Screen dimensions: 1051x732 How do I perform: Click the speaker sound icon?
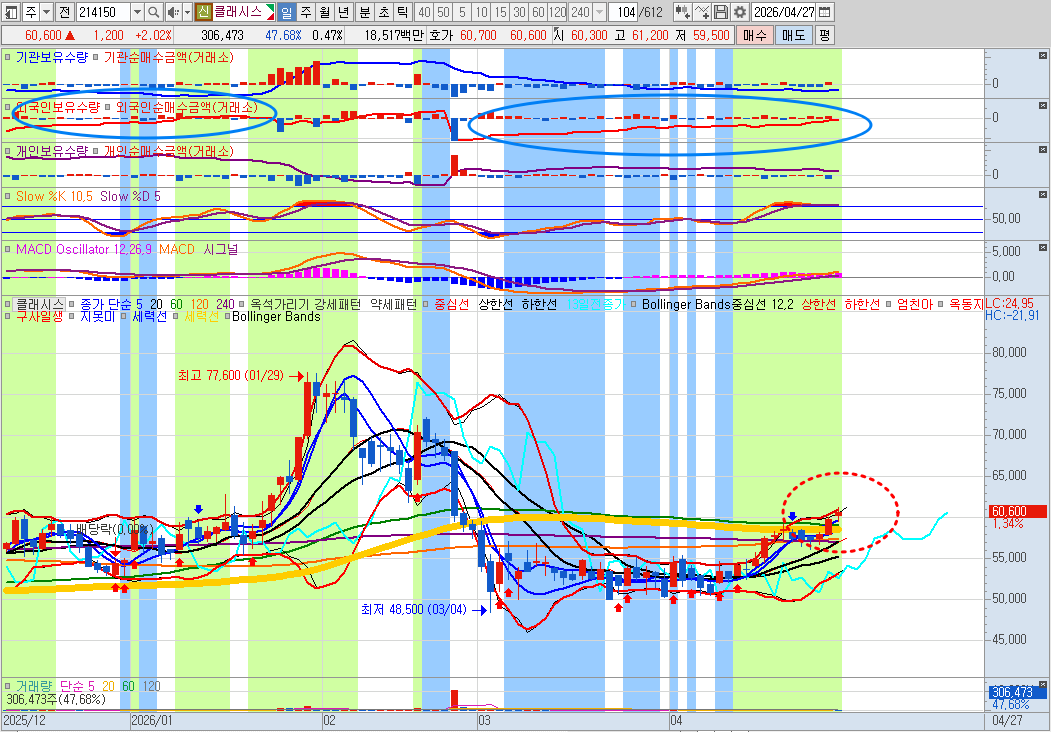point(172,12)
